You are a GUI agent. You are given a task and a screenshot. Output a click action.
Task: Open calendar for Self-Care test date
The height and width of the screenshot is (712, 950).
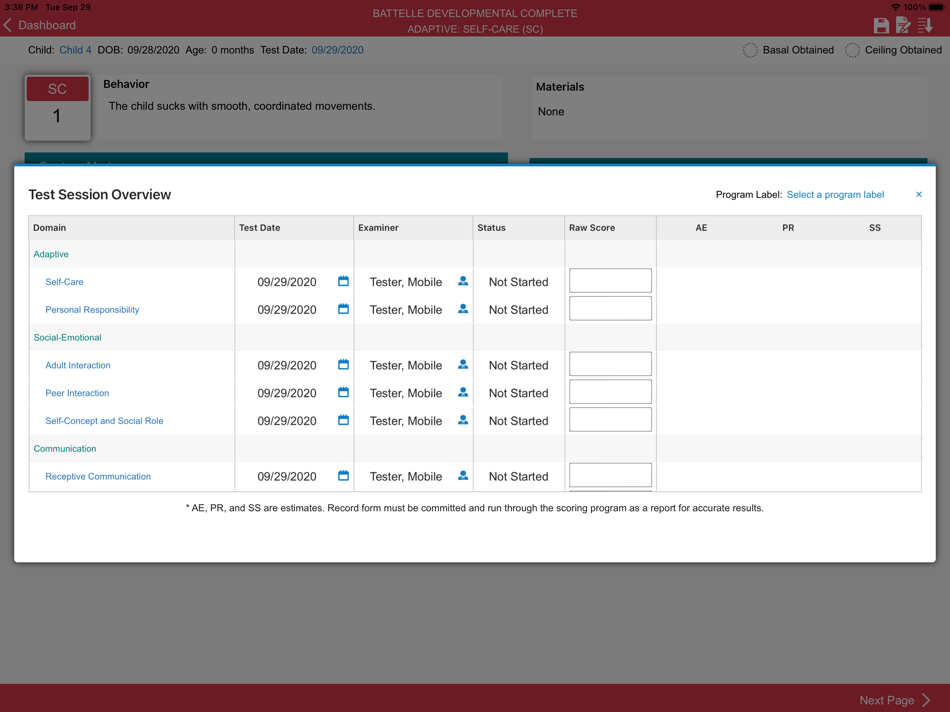coord(343,281)
